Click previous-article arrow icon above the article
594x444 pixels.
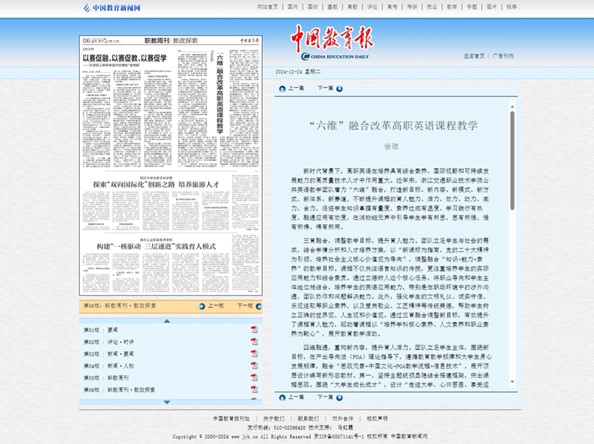pyautogui.click(x=282, y=89)
